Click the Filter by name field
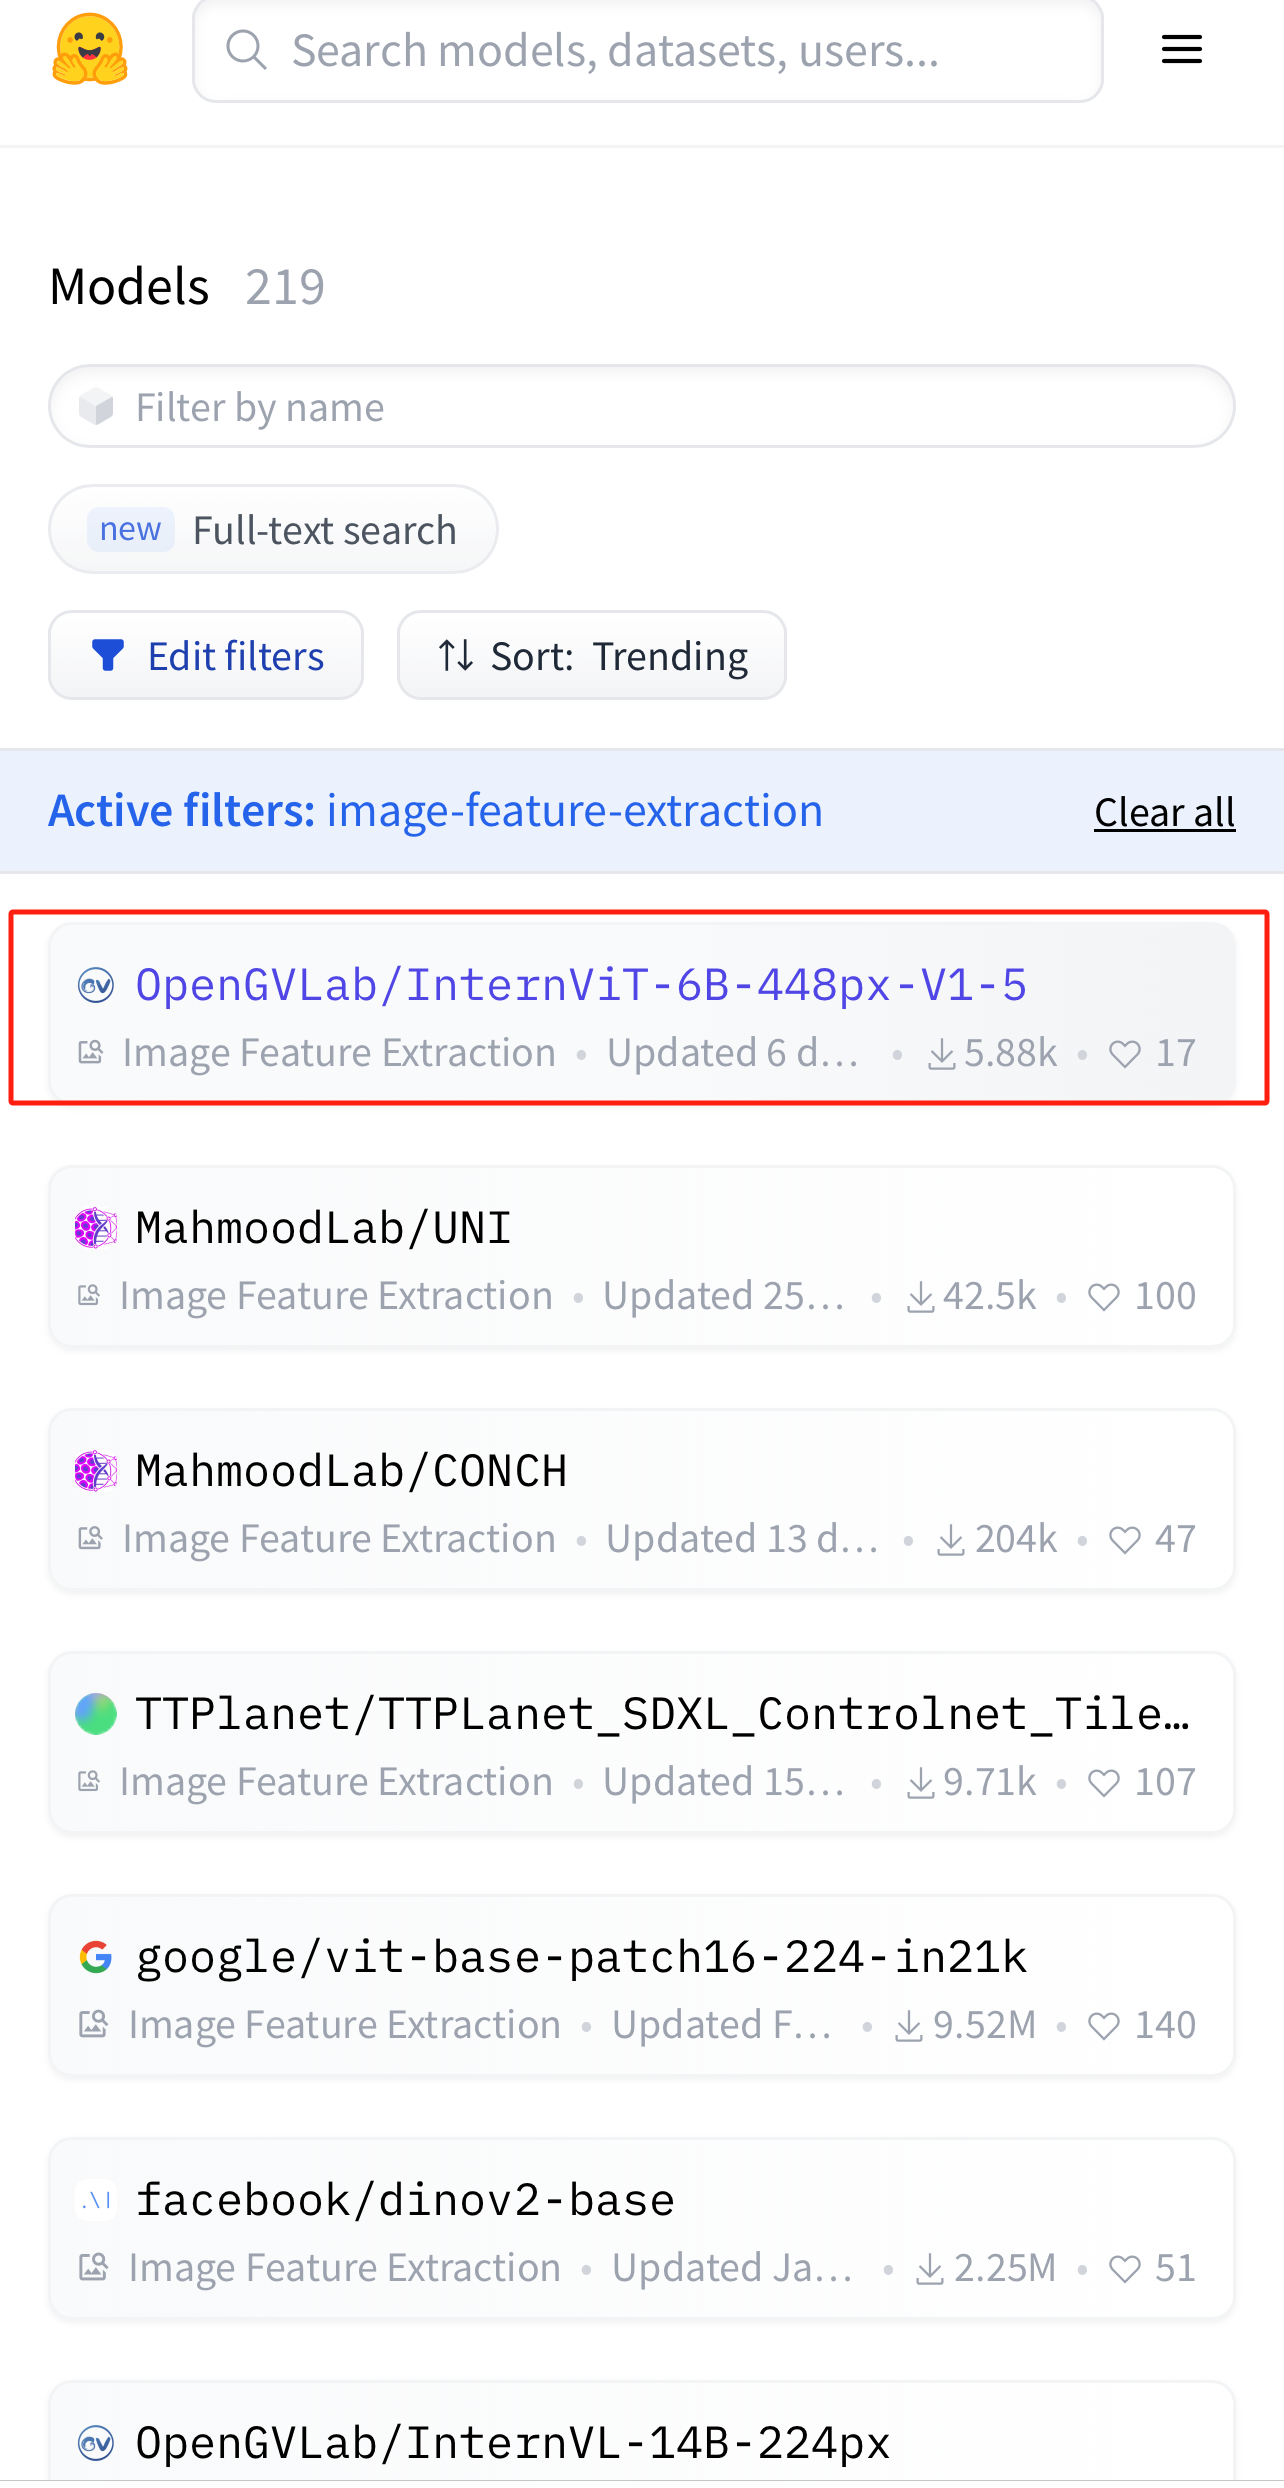 click(x=642, y=406)
